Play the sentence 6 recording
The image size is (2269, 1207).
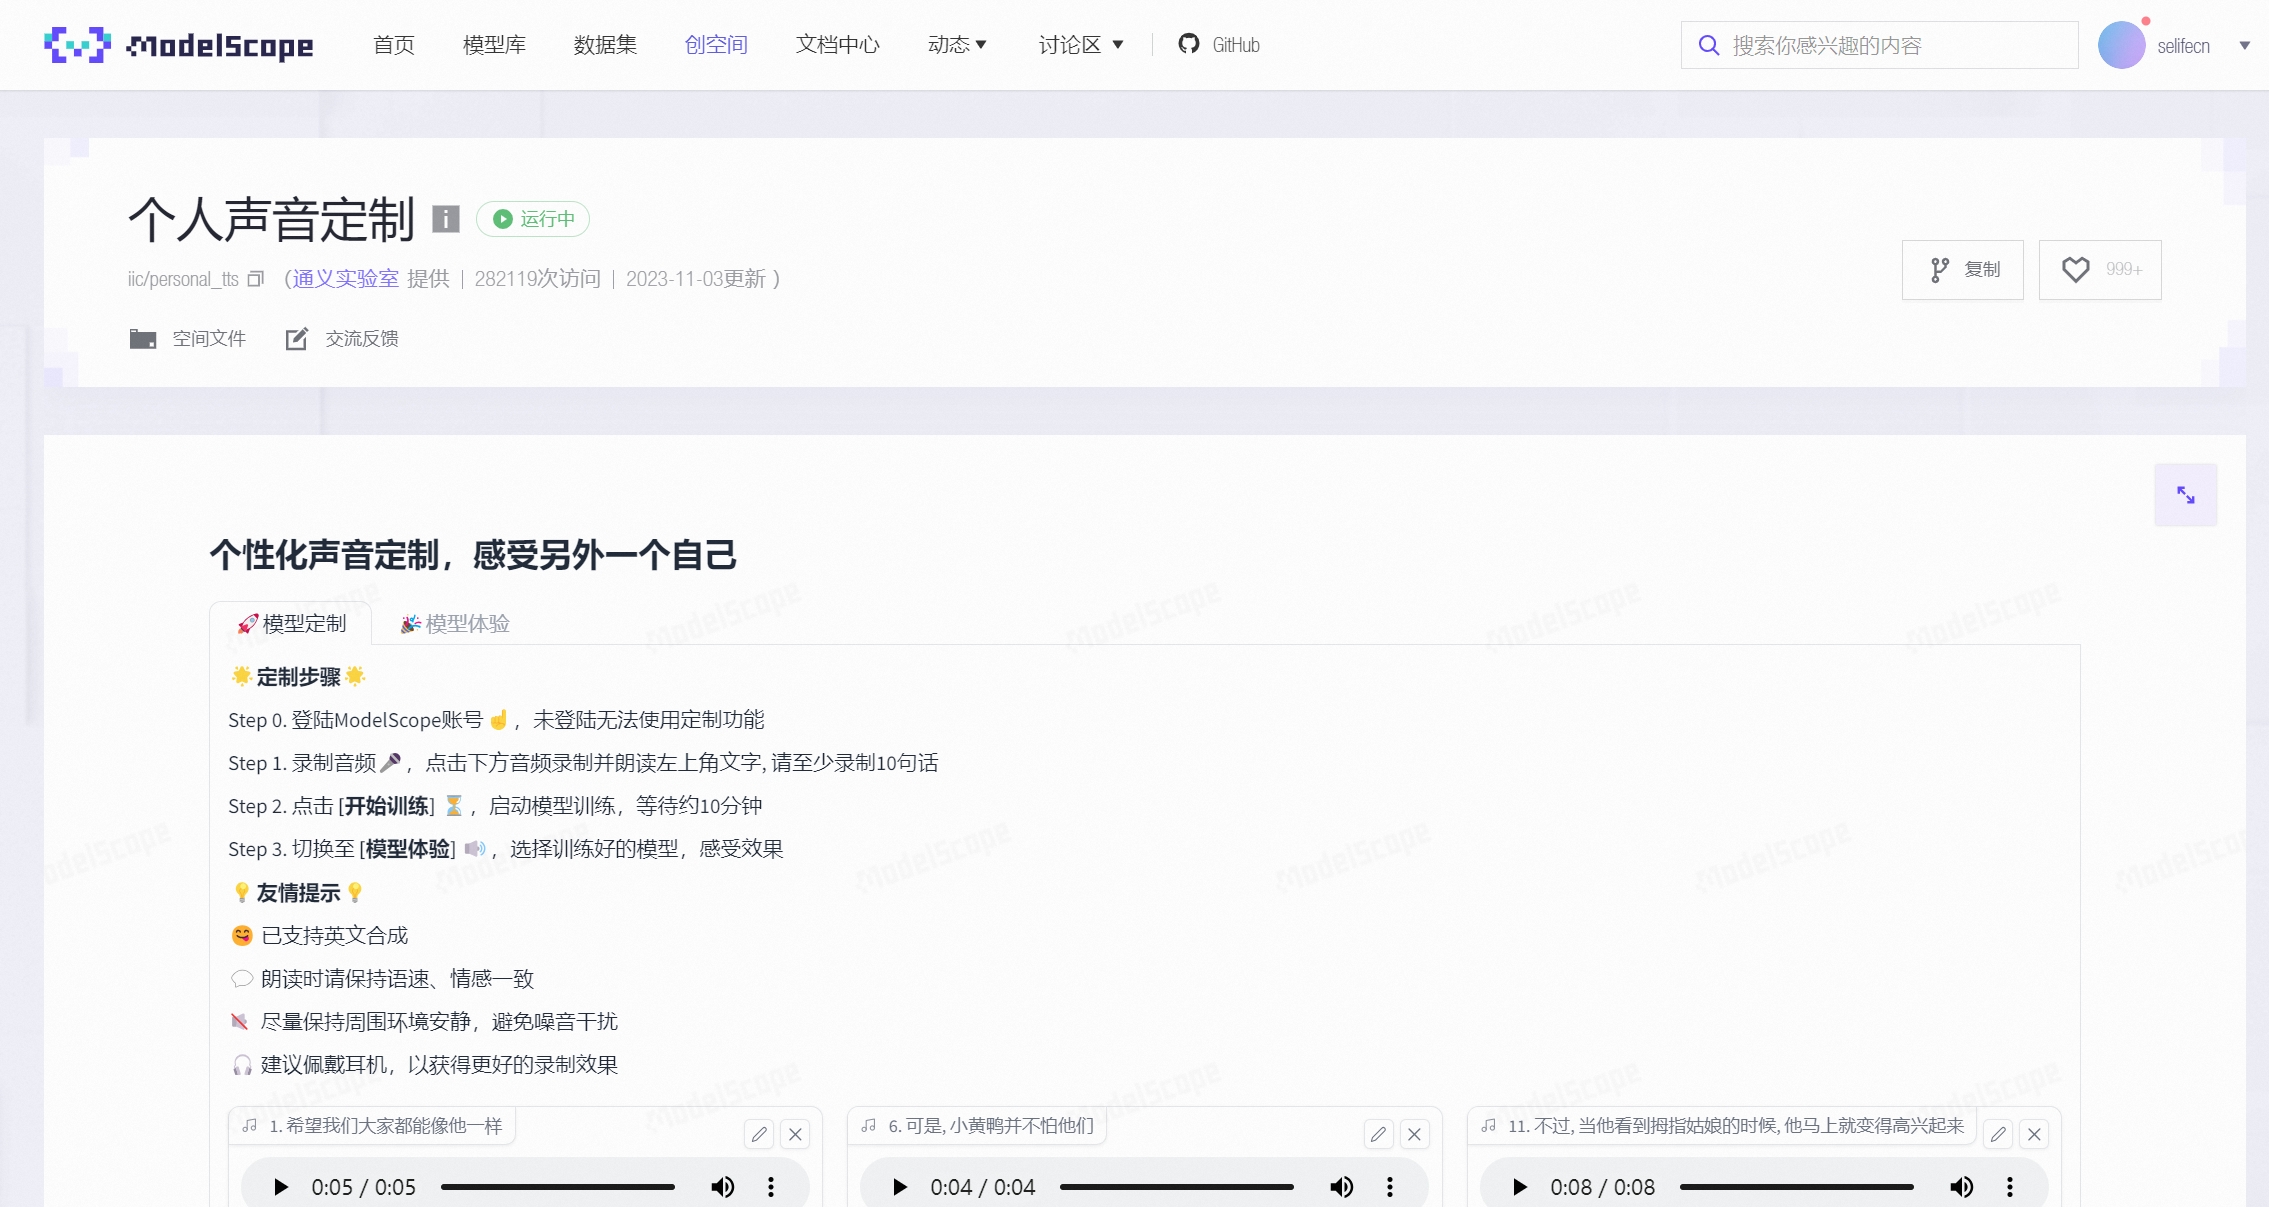[900, 1187]
